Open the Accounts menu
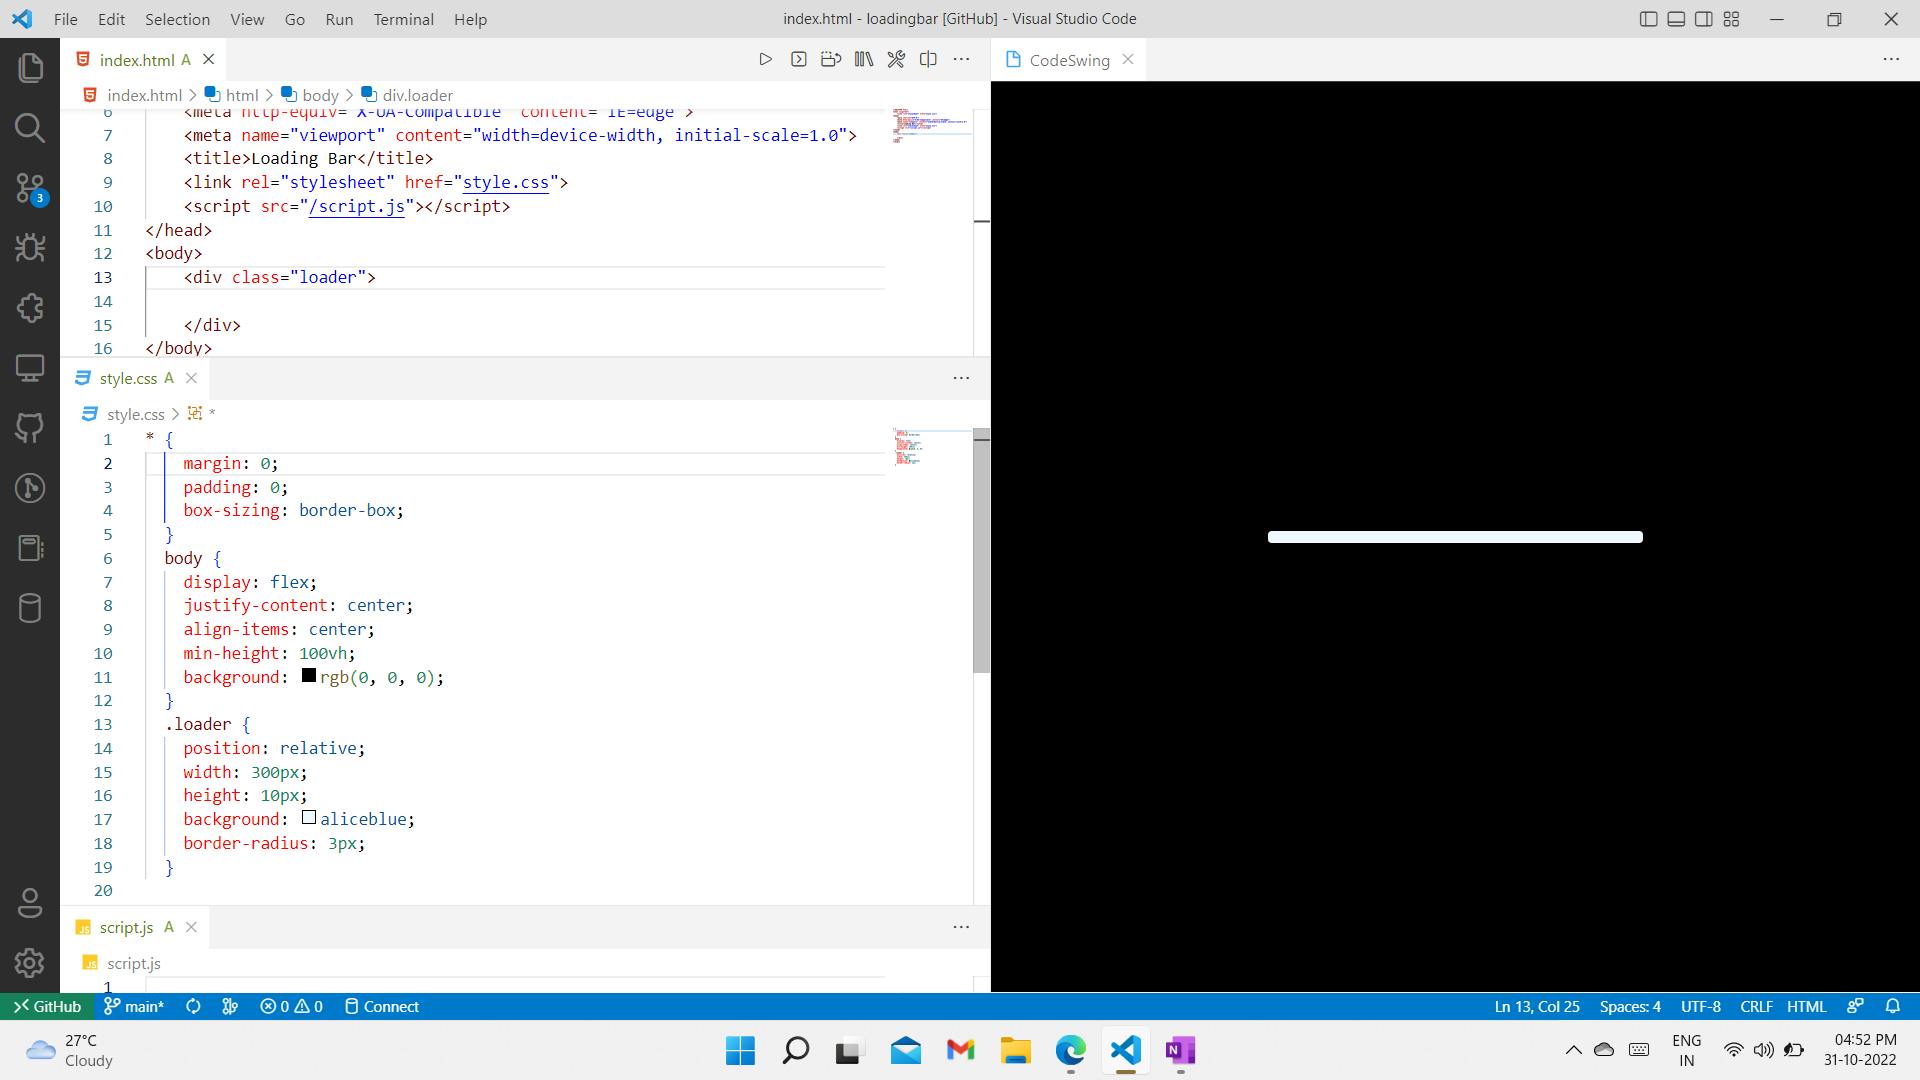 coord(30,903)
